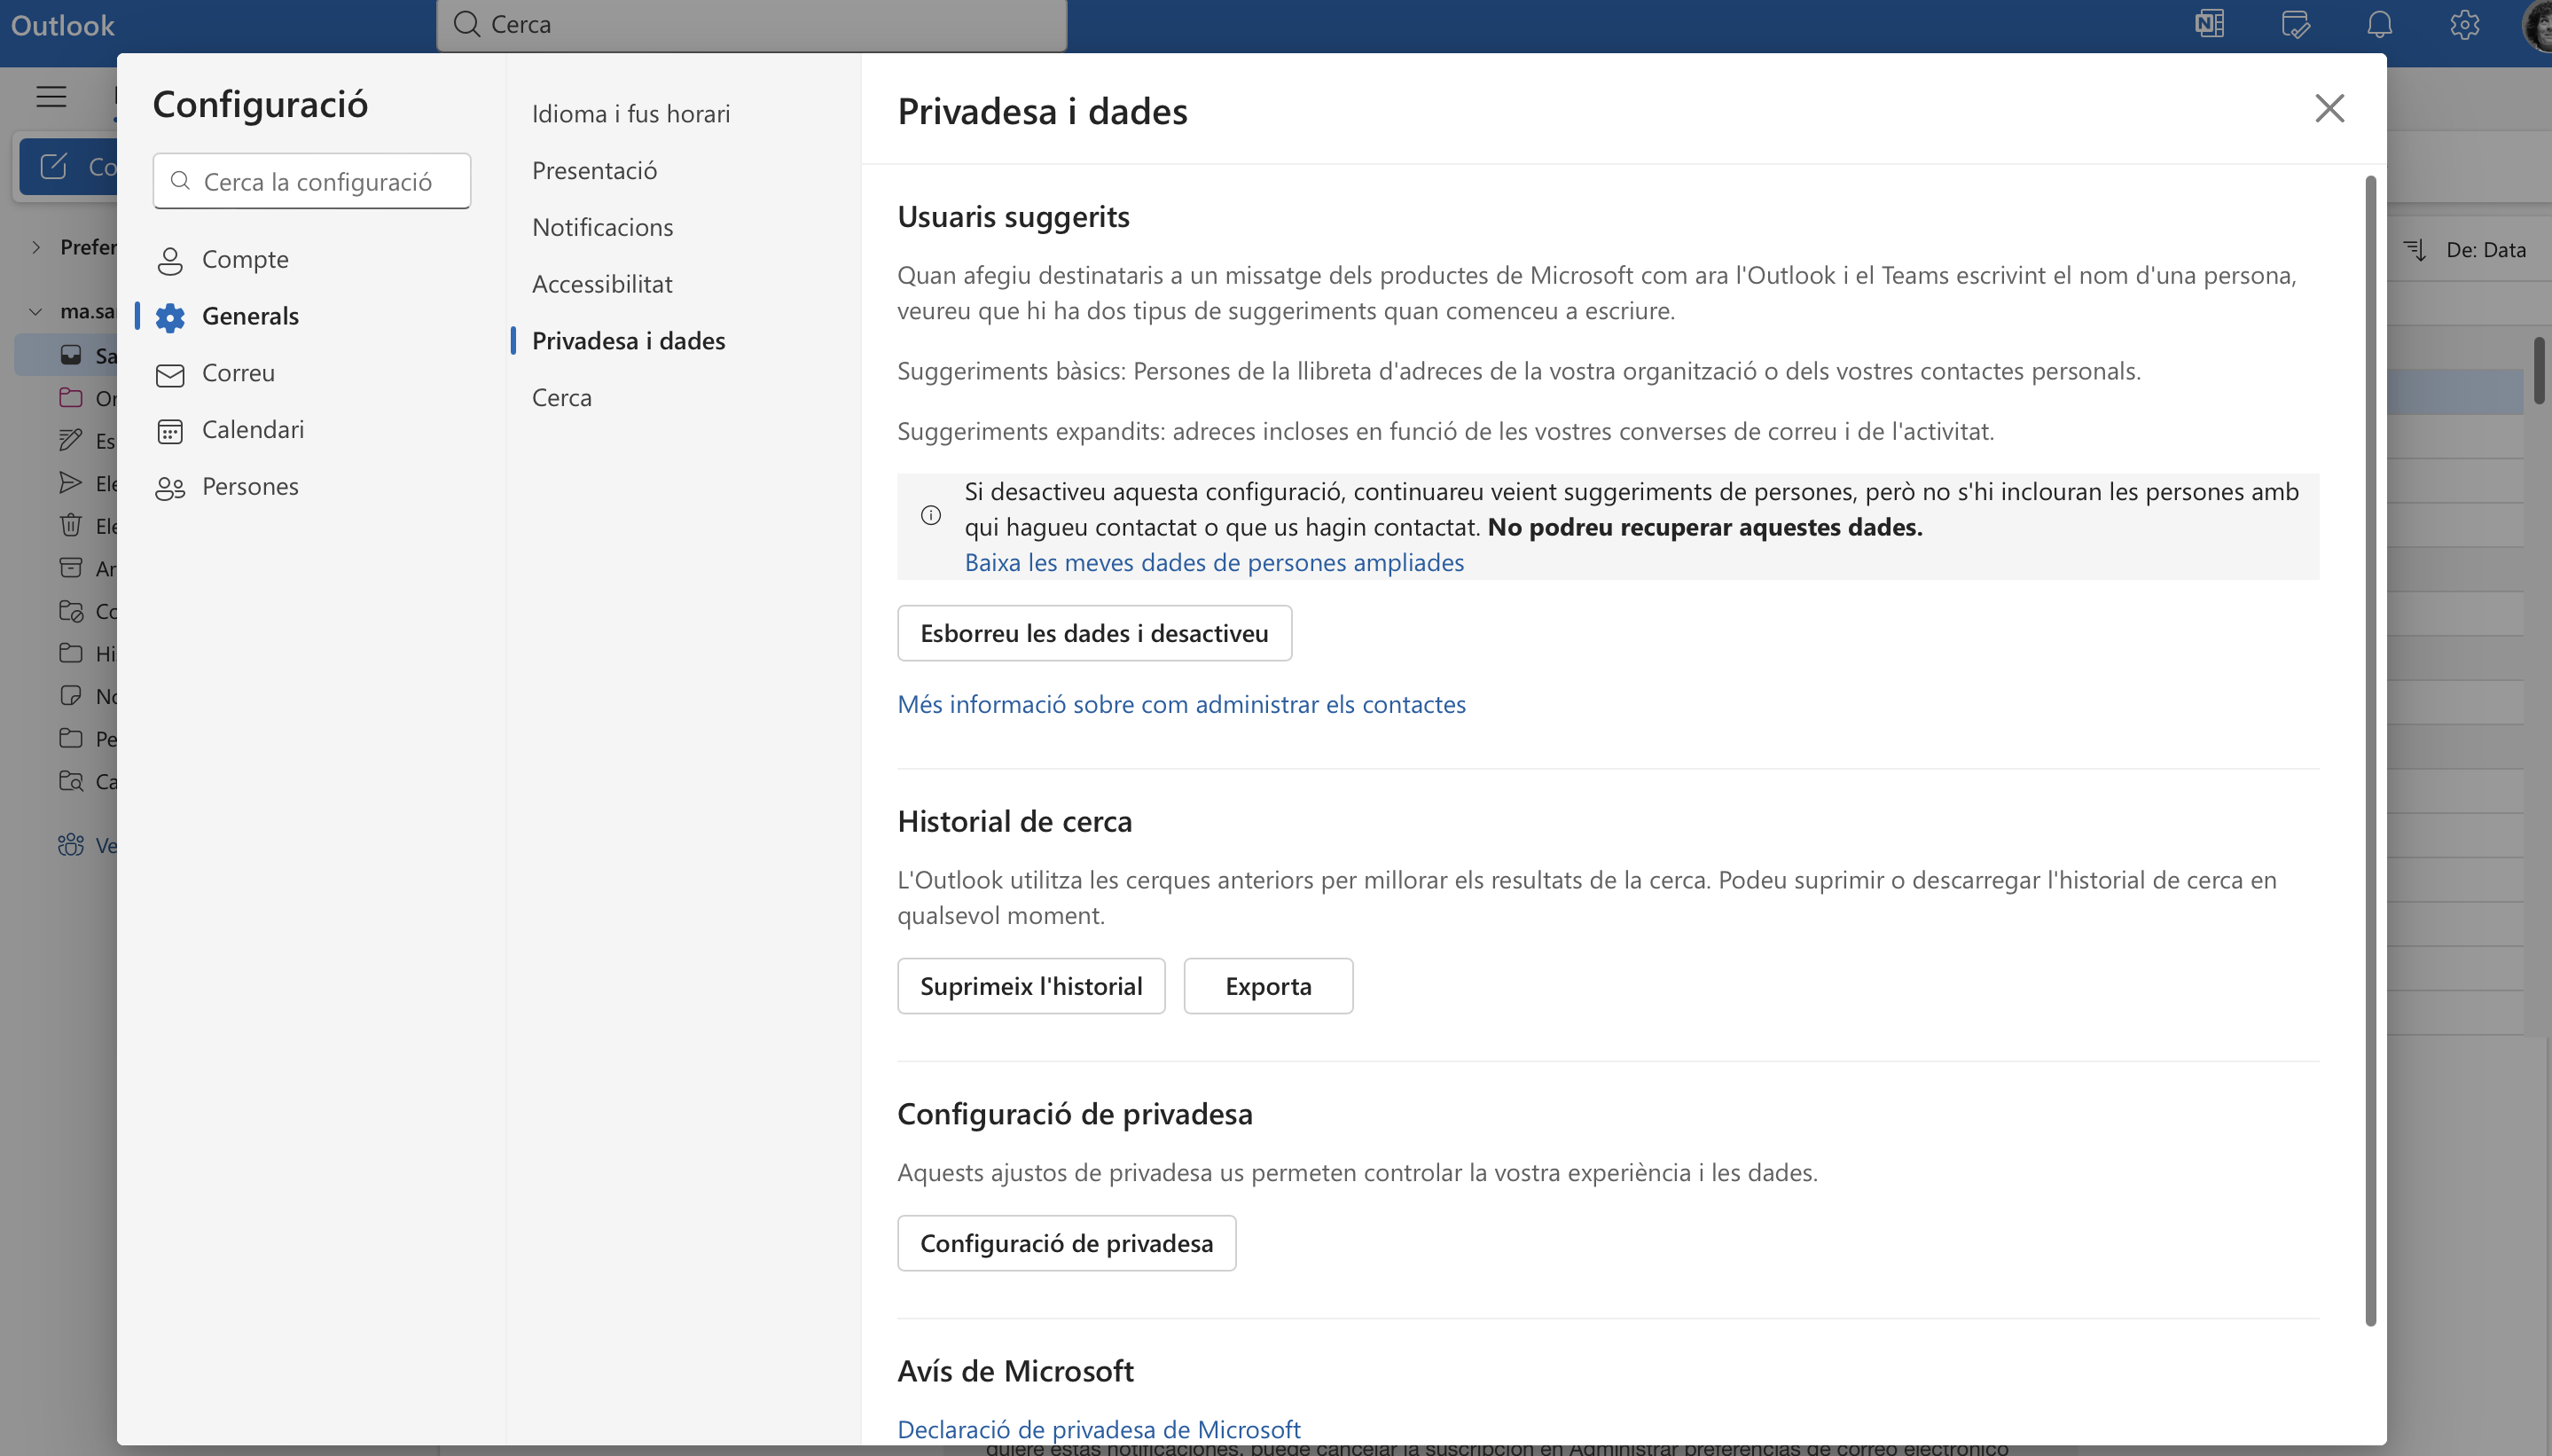The width and height of the screenshot is (2552, 1456).
Task: Click the Cerca la configuració search field
Action: click(312, 181)
